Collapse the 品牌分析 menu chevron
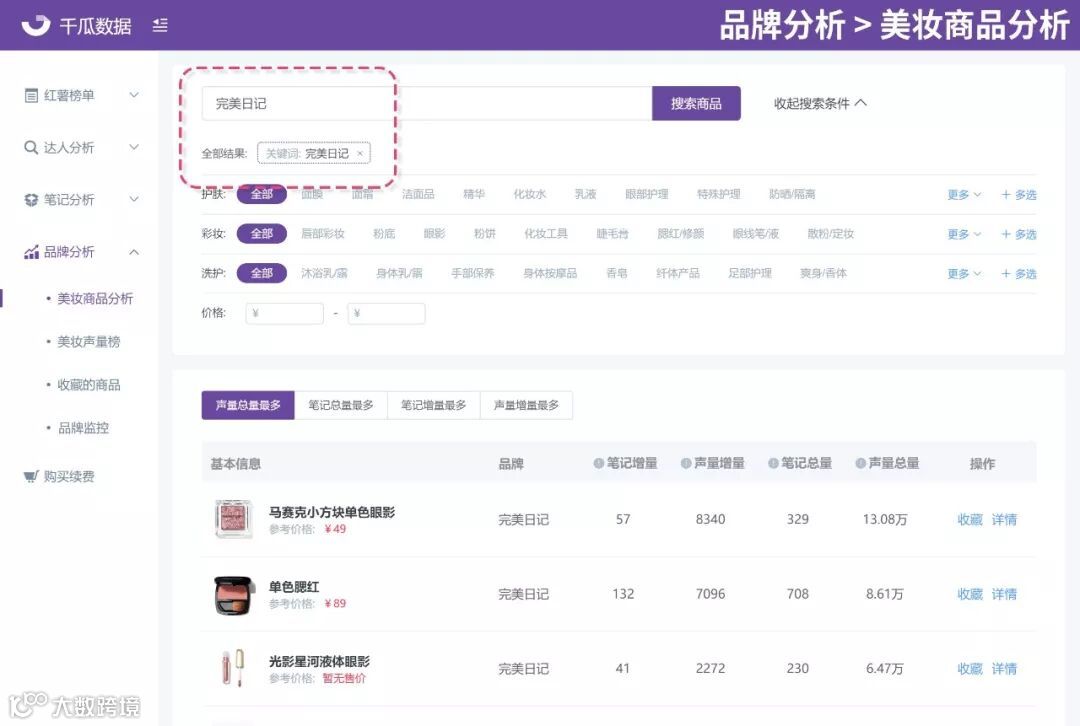Screen dimensions: 1080x726 coord(134,252)
